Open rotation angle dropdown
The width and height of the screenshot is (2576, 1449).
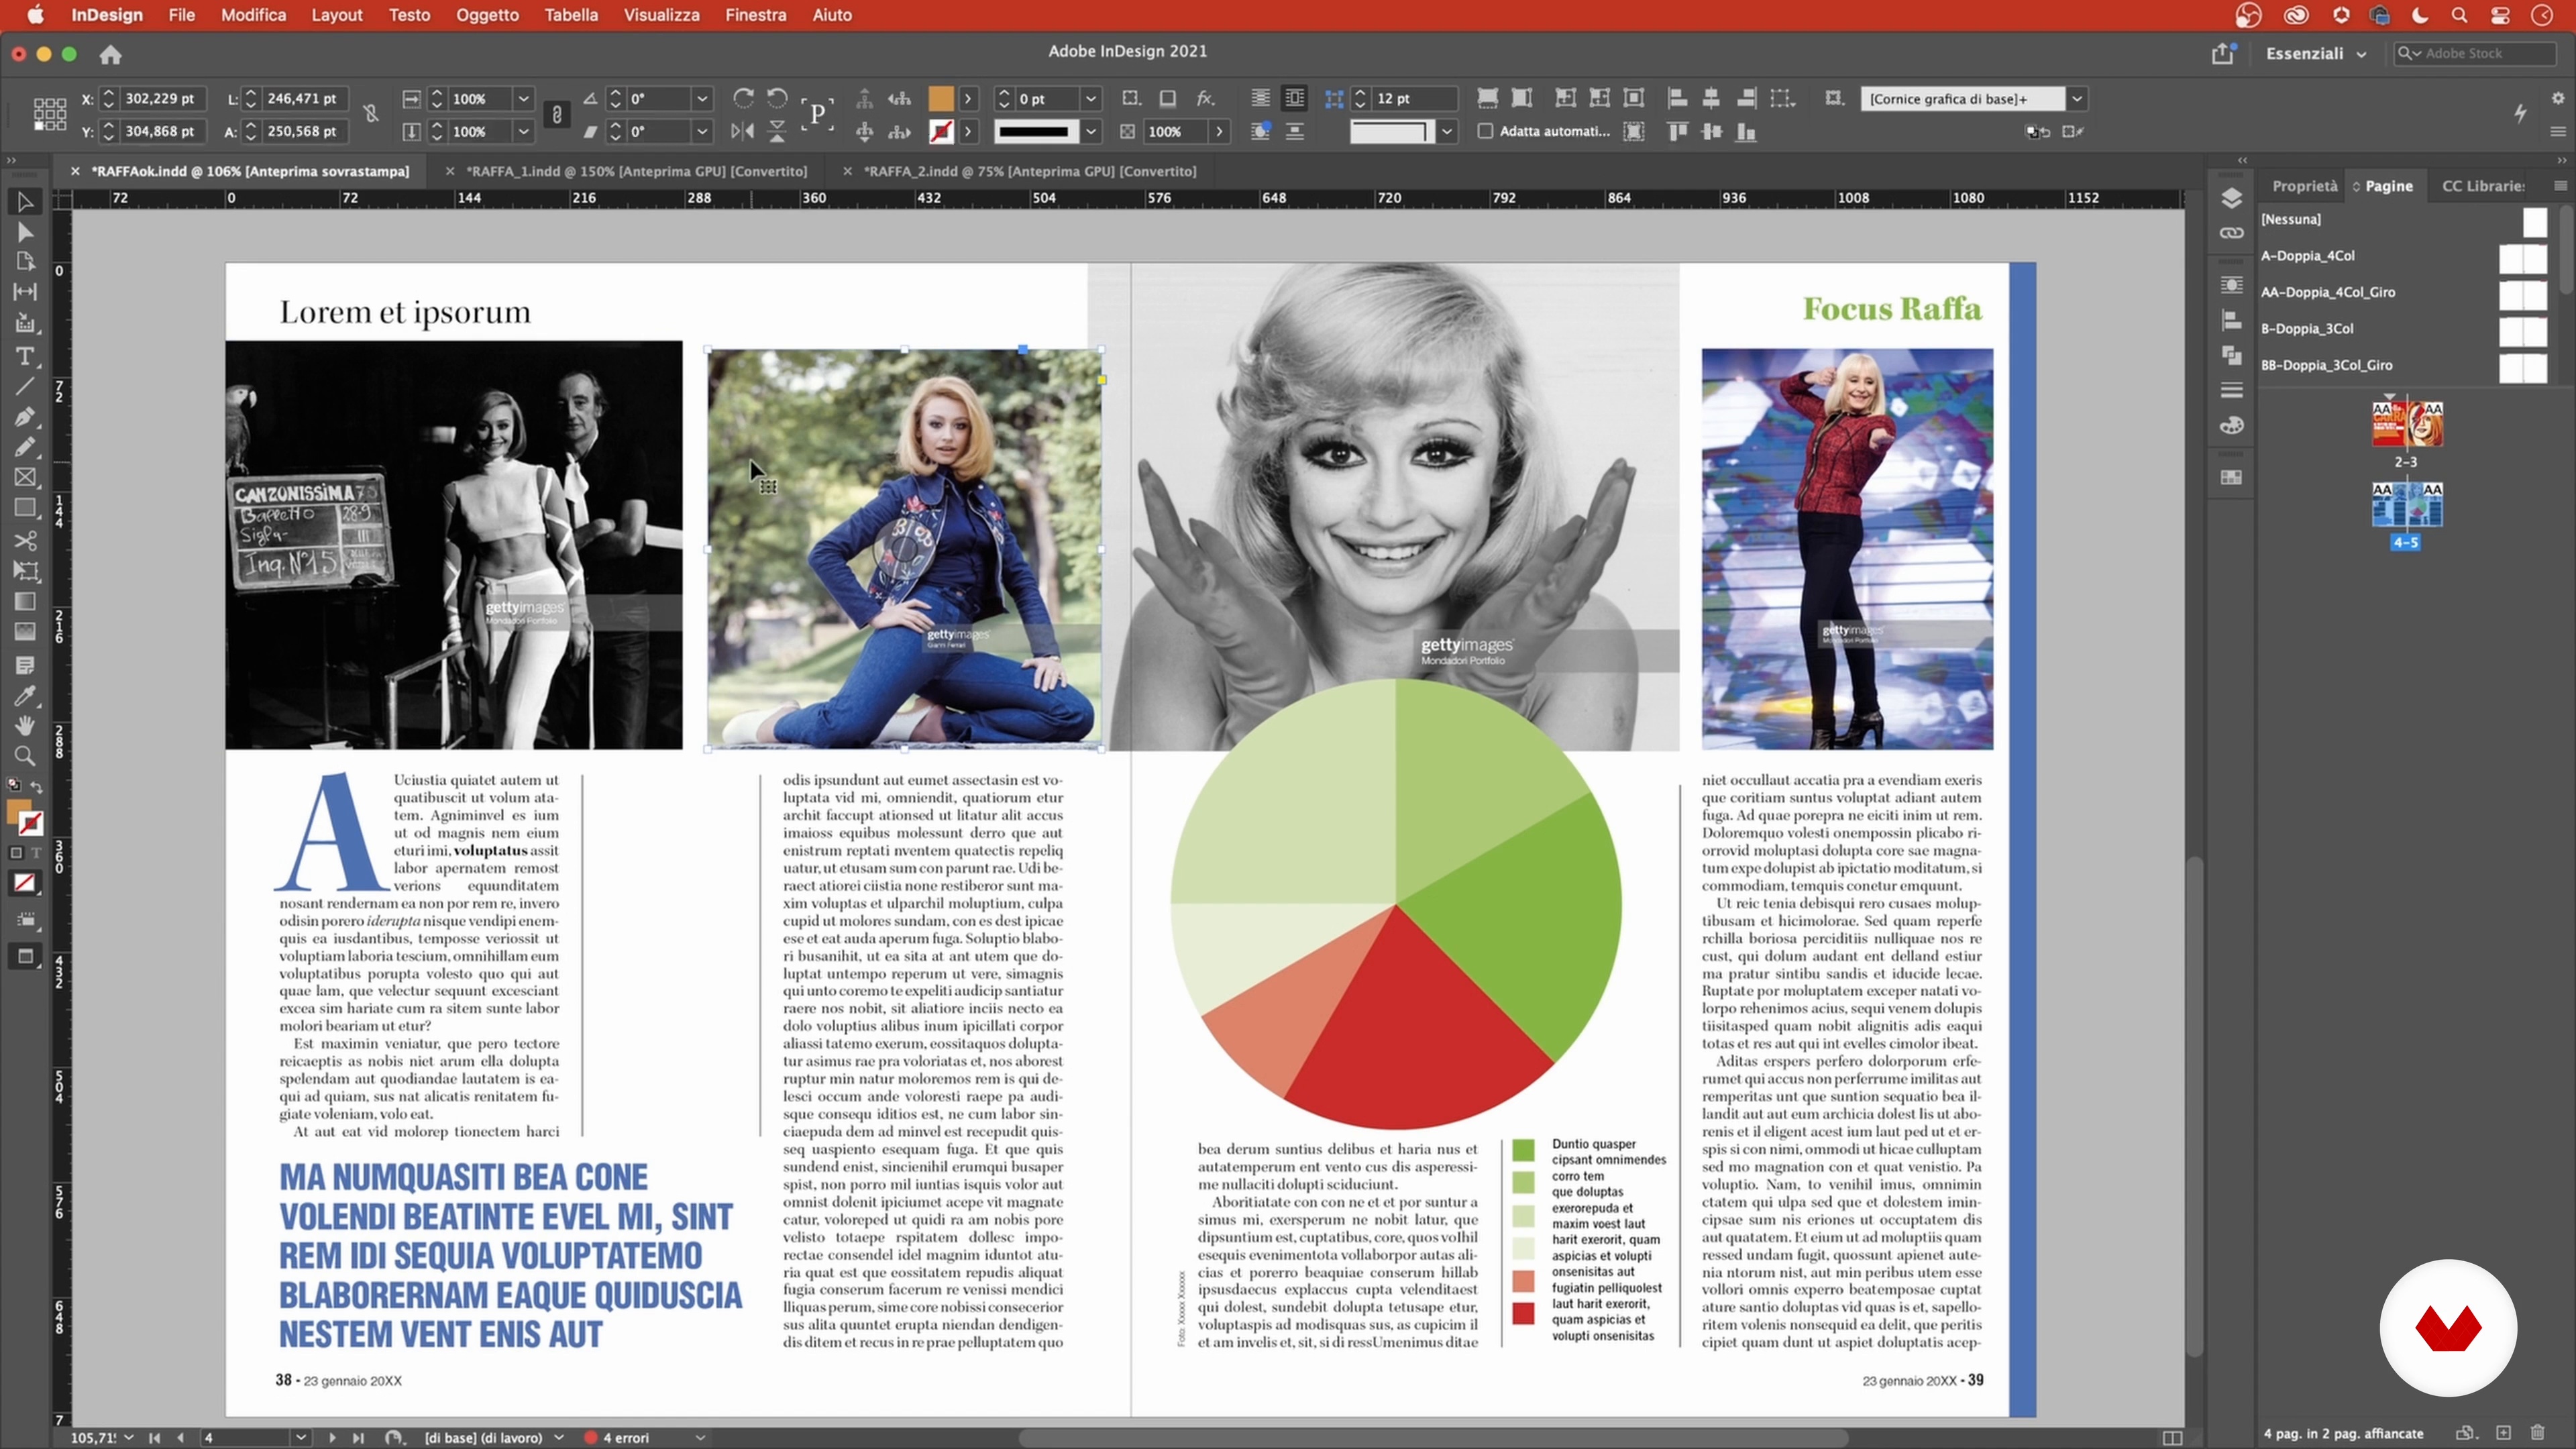pyautogui.click(x=702, y=99)
